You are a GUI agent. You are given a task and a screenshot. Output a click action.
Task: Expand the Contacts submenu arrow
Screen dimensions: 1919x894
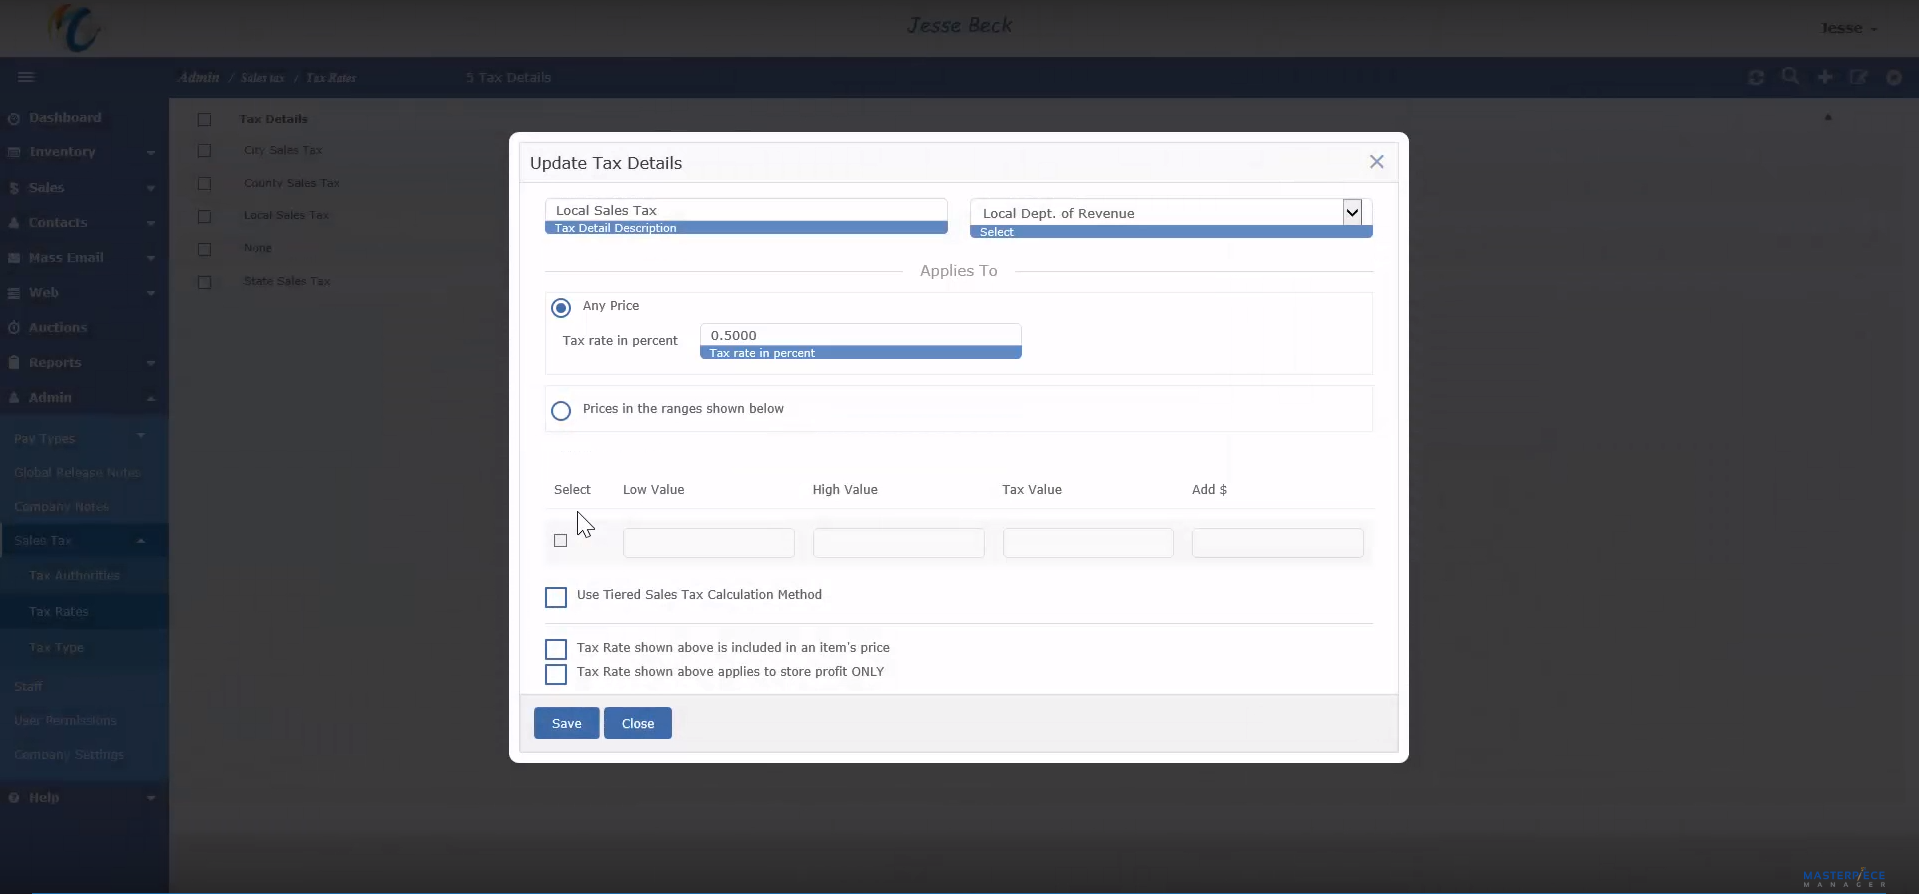click(x=151, y=223)
